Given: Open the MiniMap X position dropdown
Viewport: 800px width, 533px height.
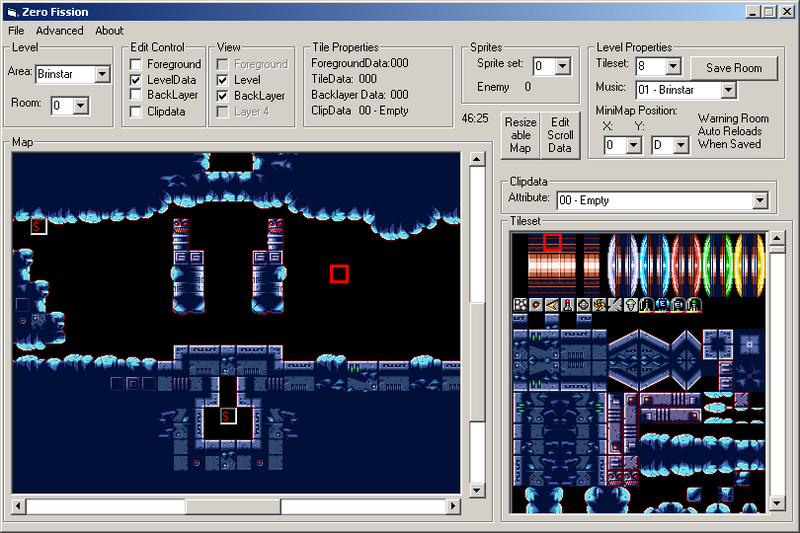Looking at the screenshot, I should pos(634,145).
